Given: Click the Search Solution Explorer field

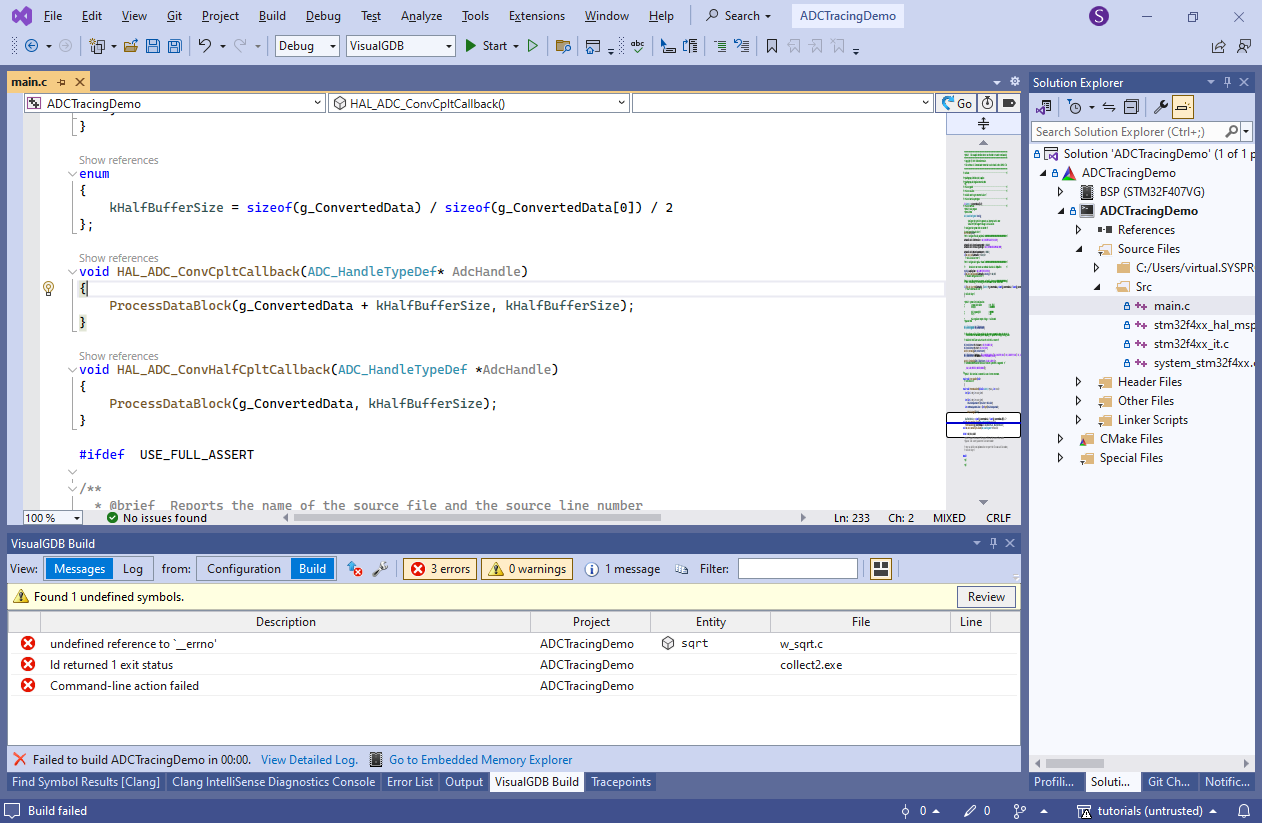Looking at the screenshot, I should point(1128,131).
